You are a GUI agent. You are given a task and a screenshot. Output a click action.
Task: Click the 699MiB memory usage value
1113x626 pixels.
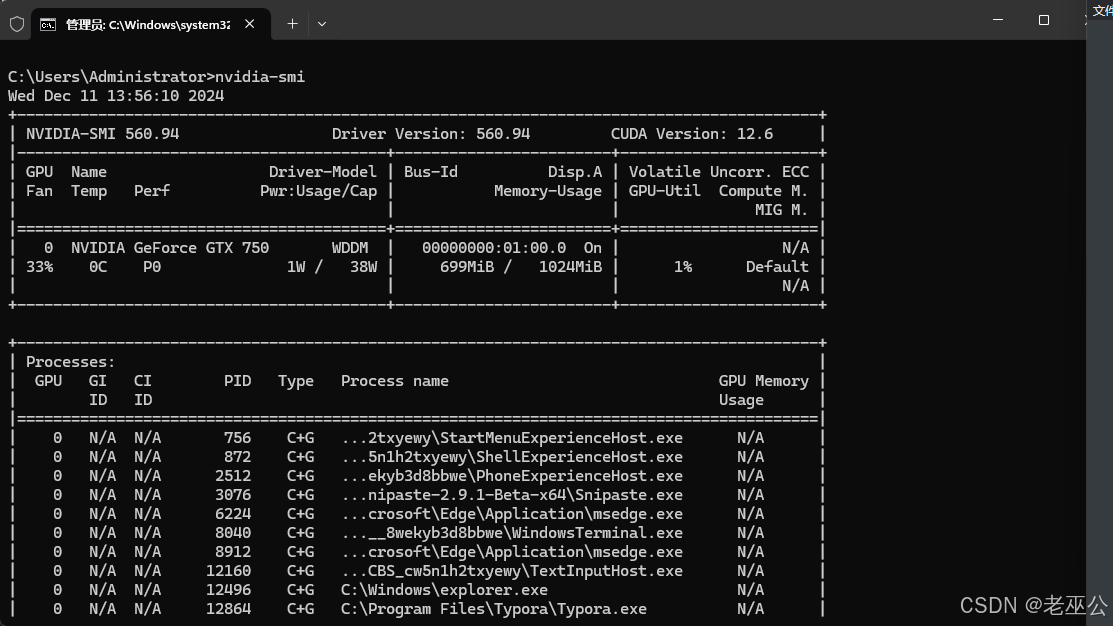466,267
